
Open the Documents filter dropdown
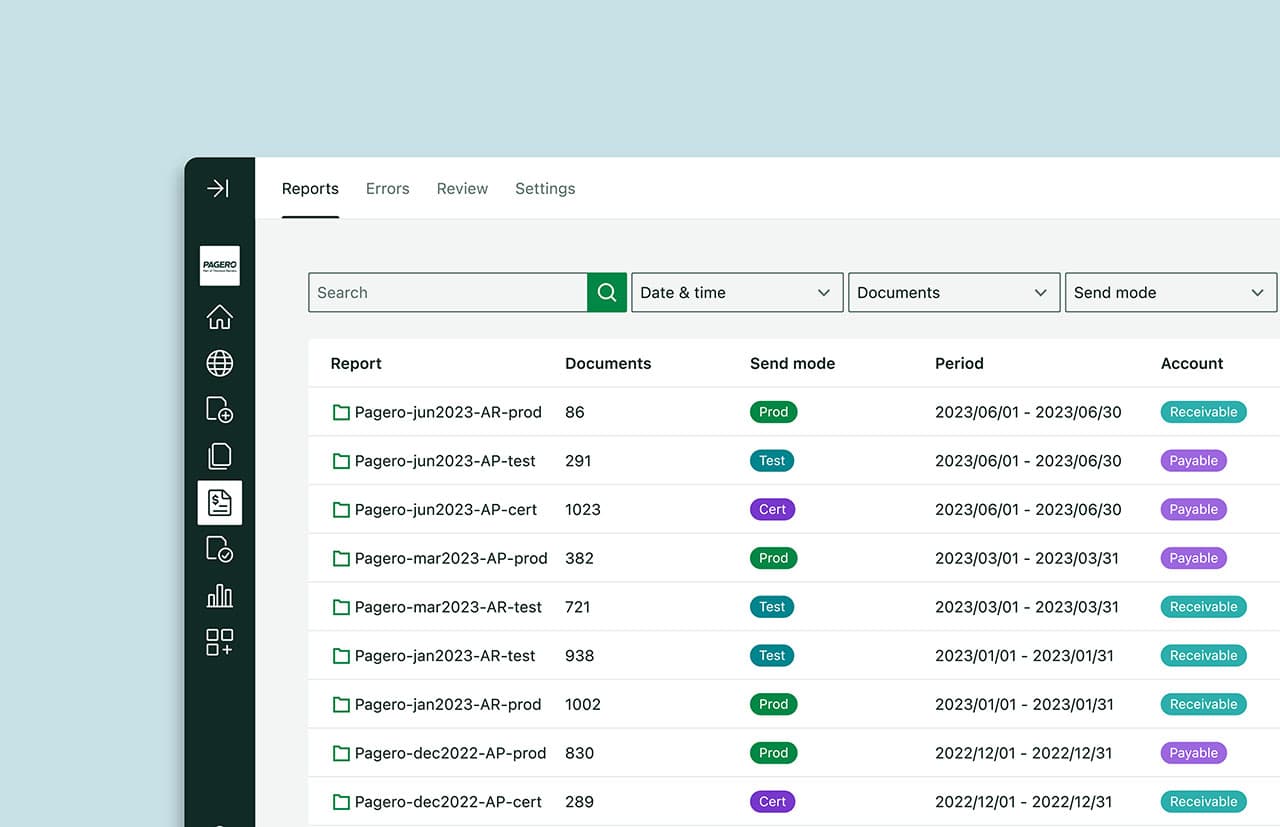tap(954, 292)
